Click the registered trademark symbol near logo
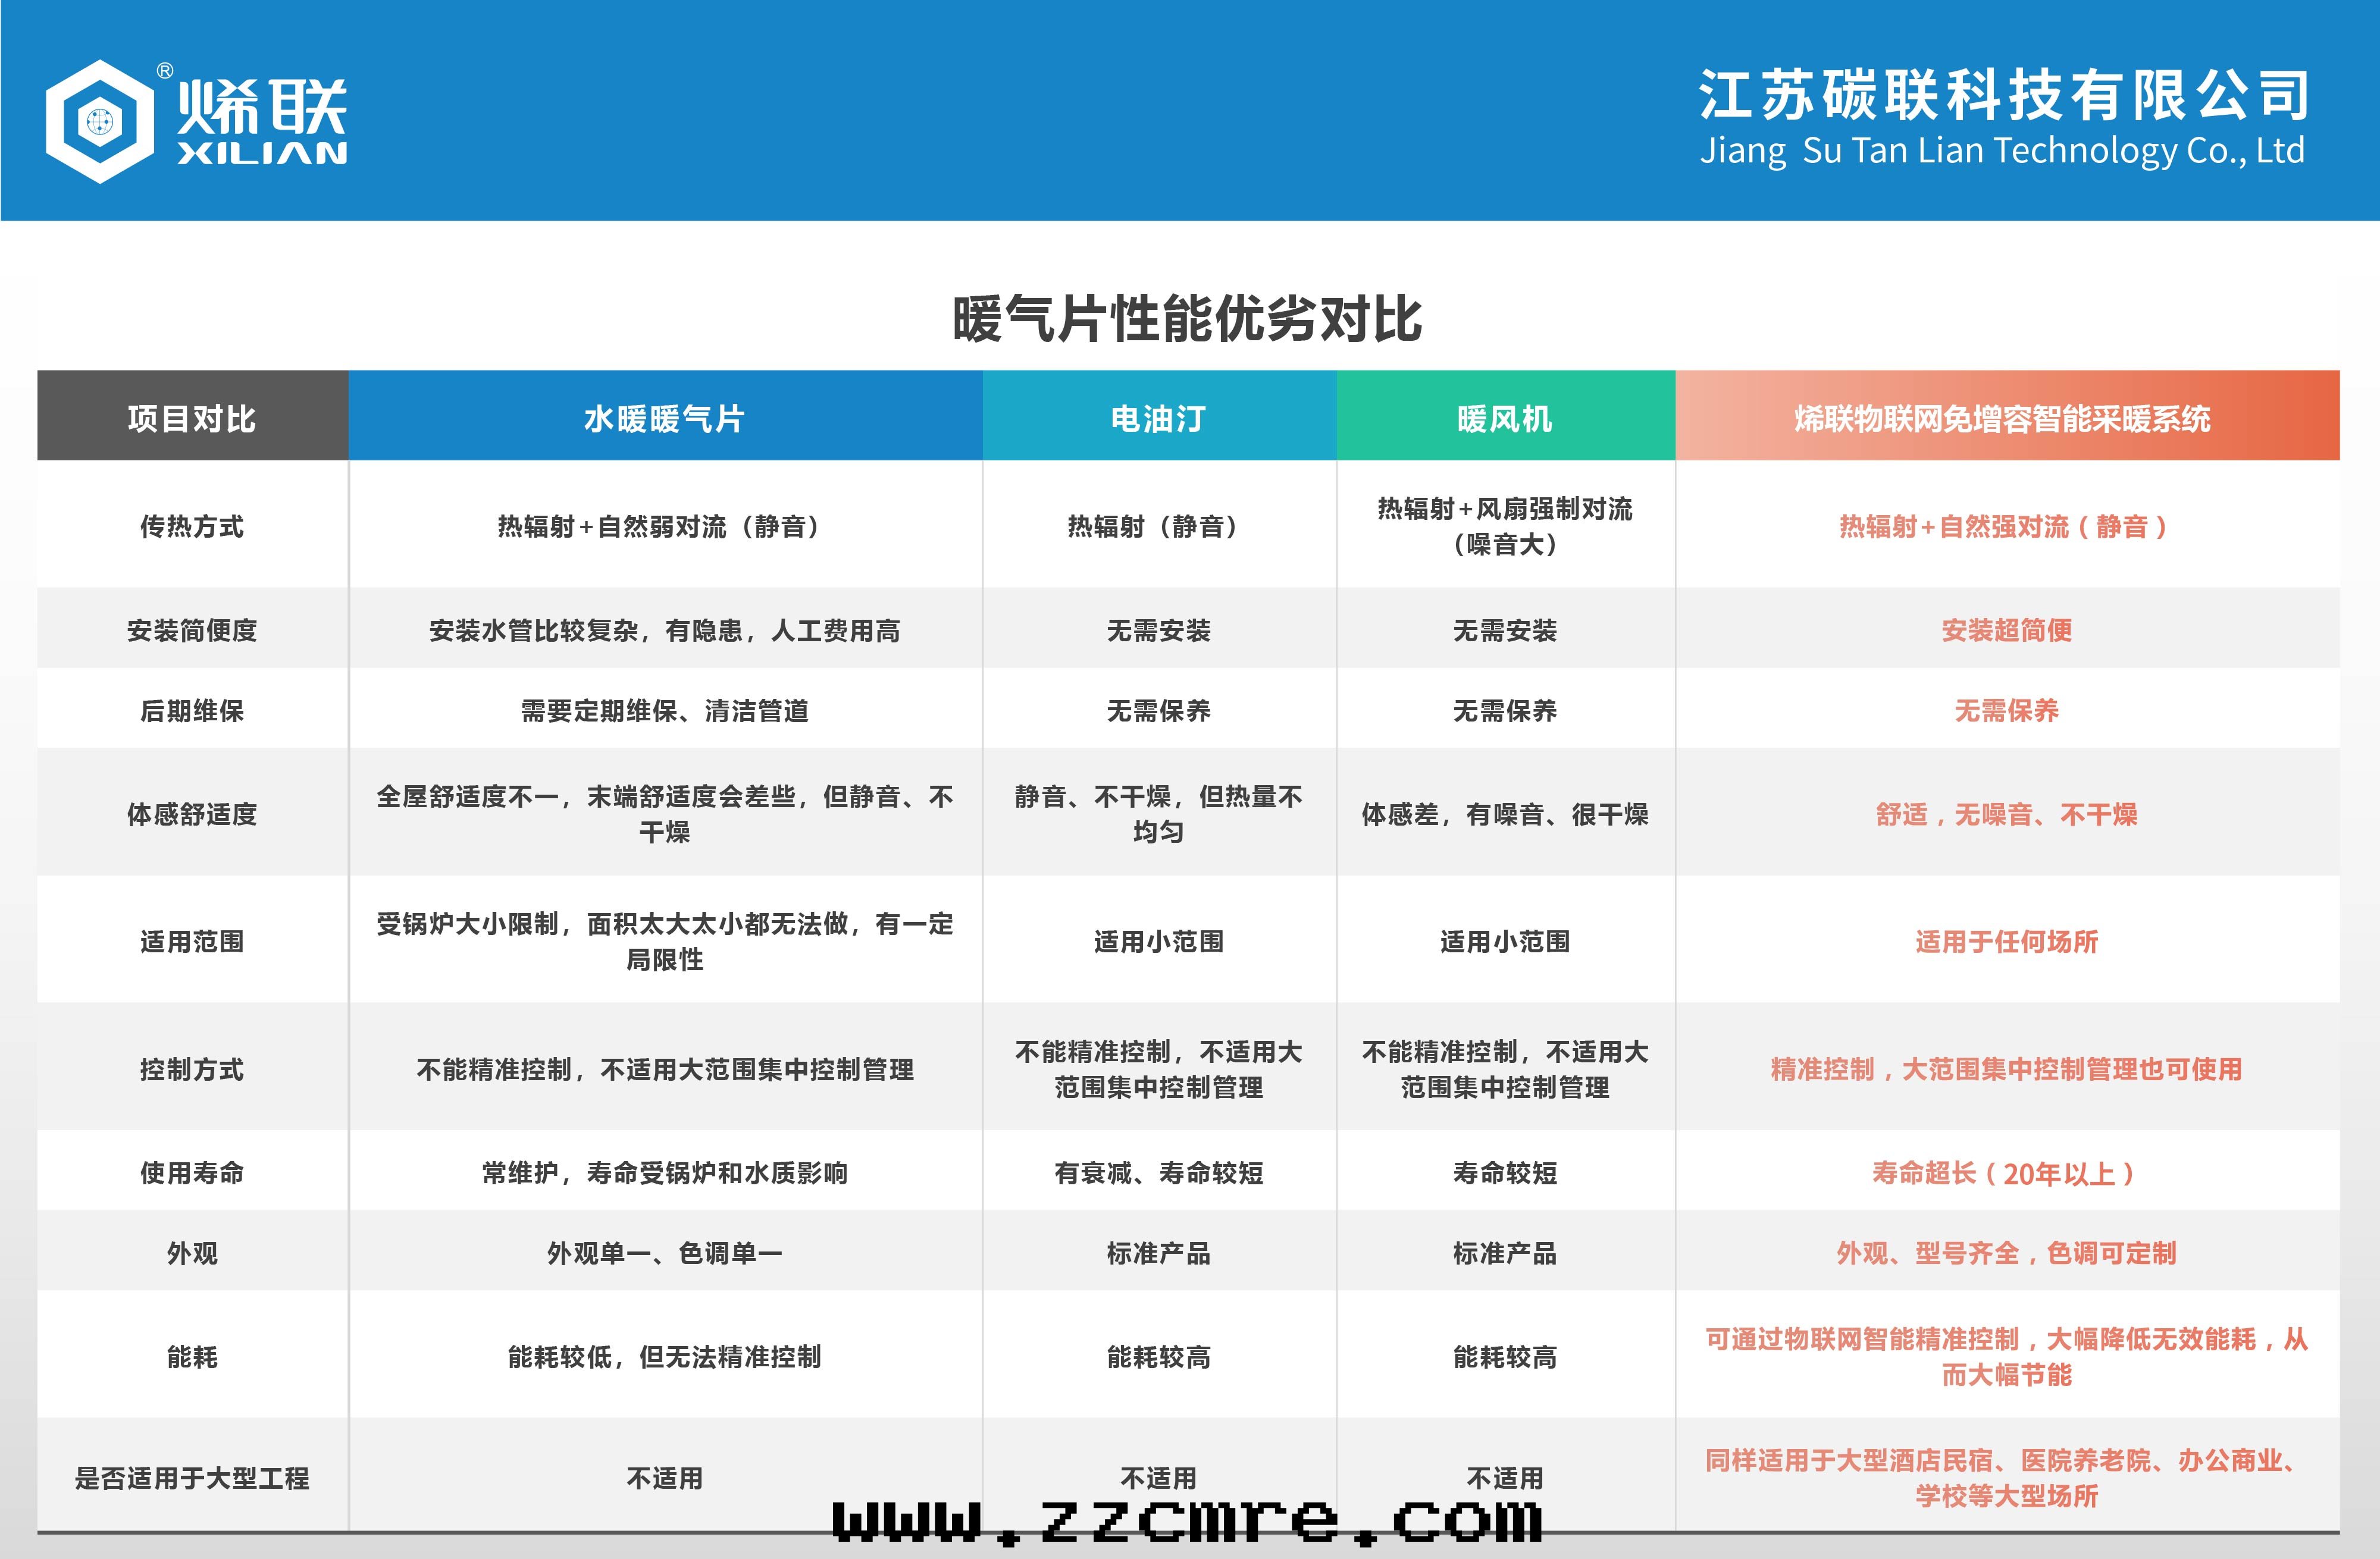 click(x=165, y=71)
